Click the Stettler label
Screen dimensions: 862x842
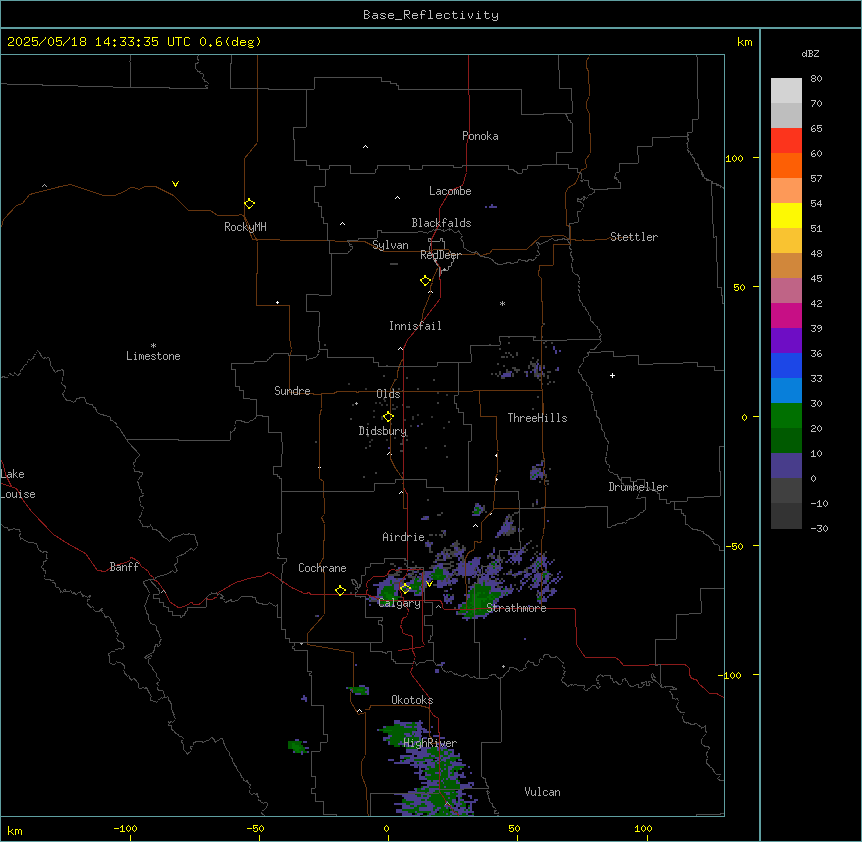[633, 237]
